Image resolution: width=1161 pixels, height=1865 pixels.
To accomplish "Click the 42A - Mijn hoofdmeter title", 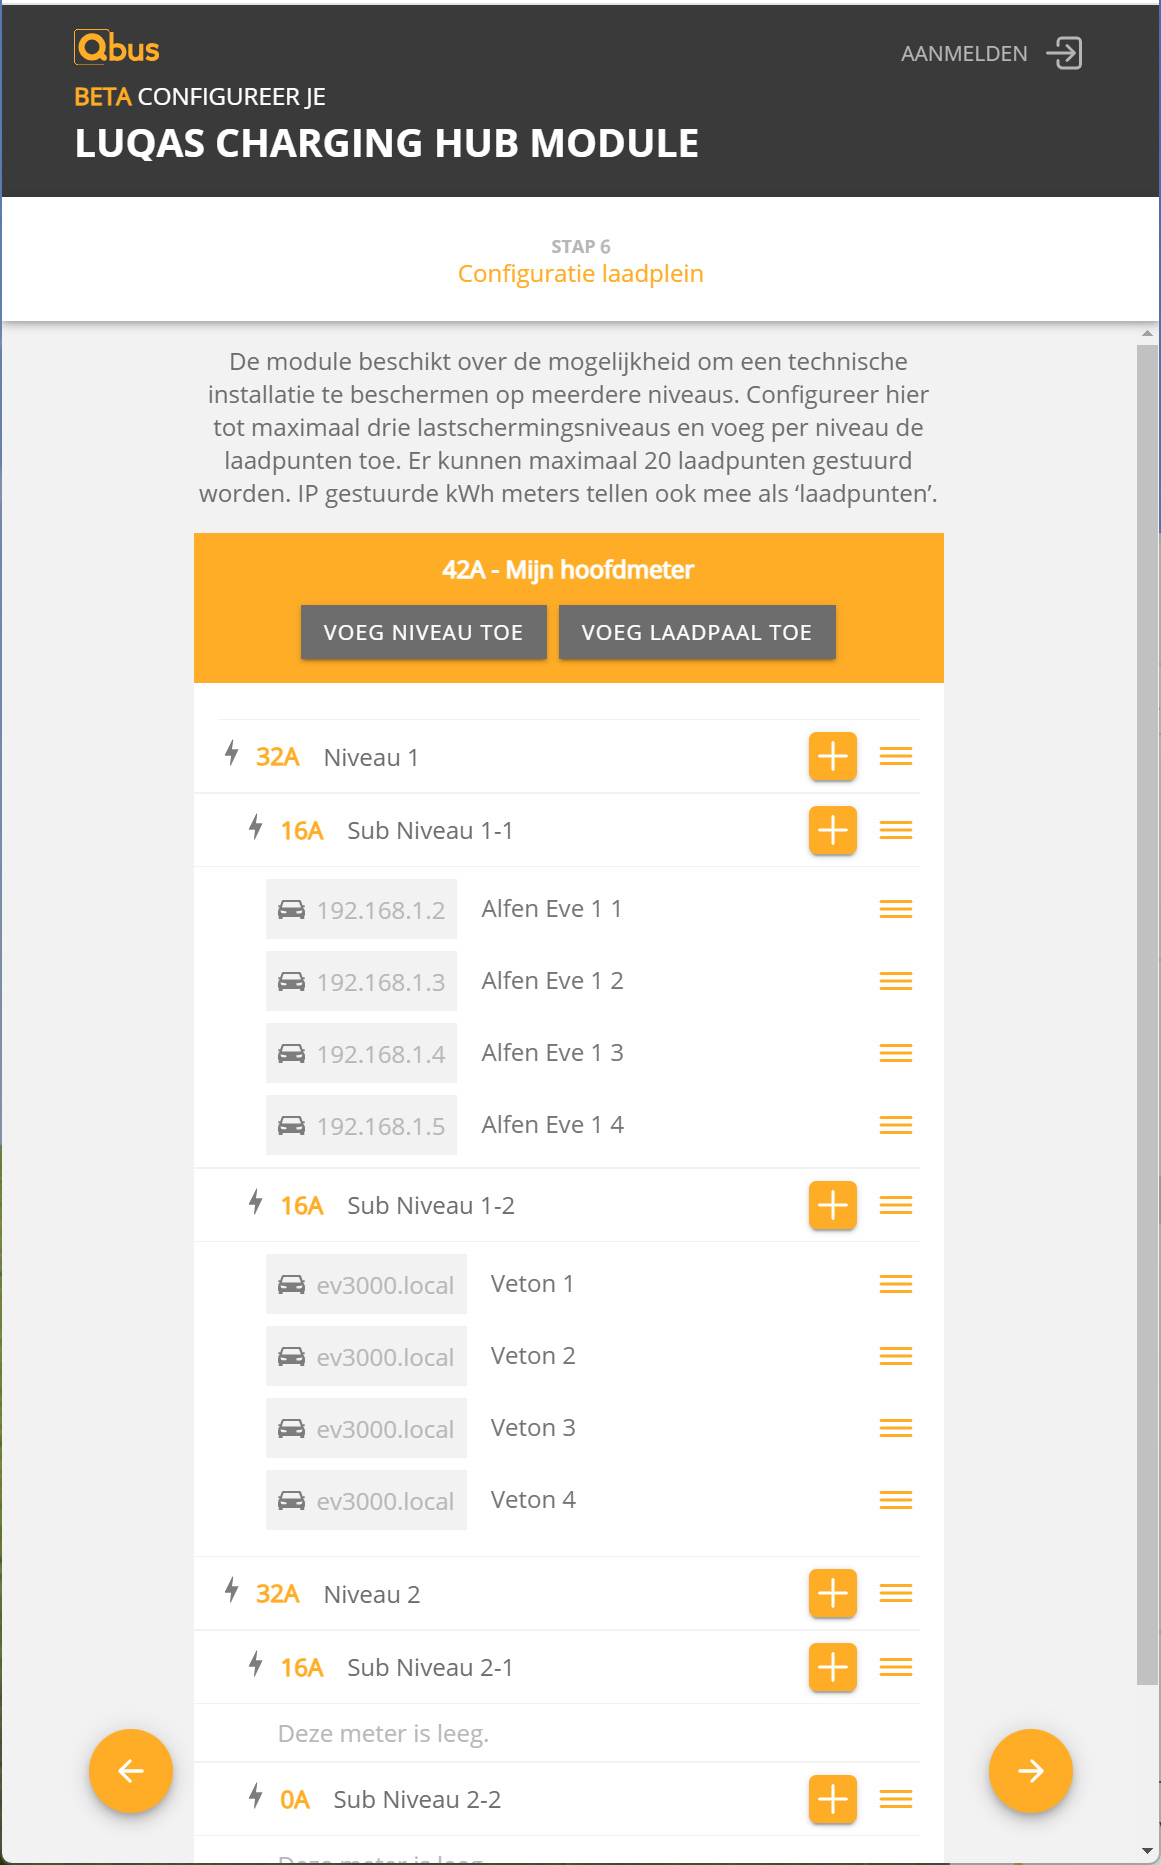I will click(x=568, y=569).
